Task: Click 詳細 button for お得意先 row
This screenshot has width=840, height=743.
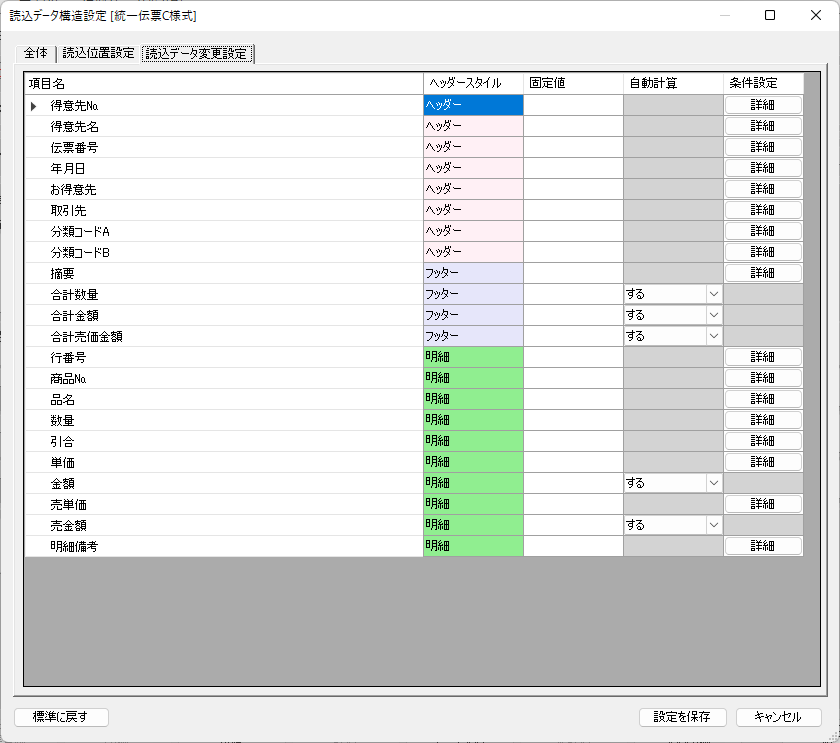Action: click(763, 189)
